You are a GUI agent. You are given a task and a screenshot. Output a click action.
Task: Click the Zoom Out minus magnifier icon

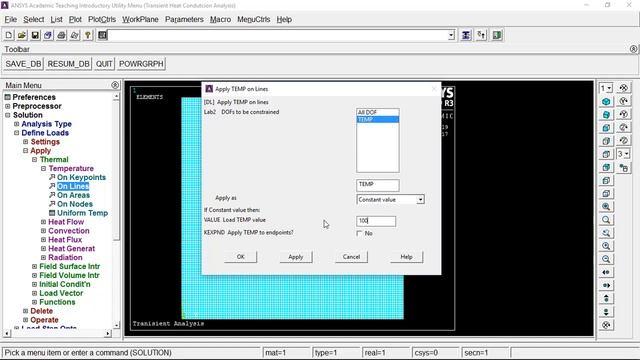tap(606, 259)
